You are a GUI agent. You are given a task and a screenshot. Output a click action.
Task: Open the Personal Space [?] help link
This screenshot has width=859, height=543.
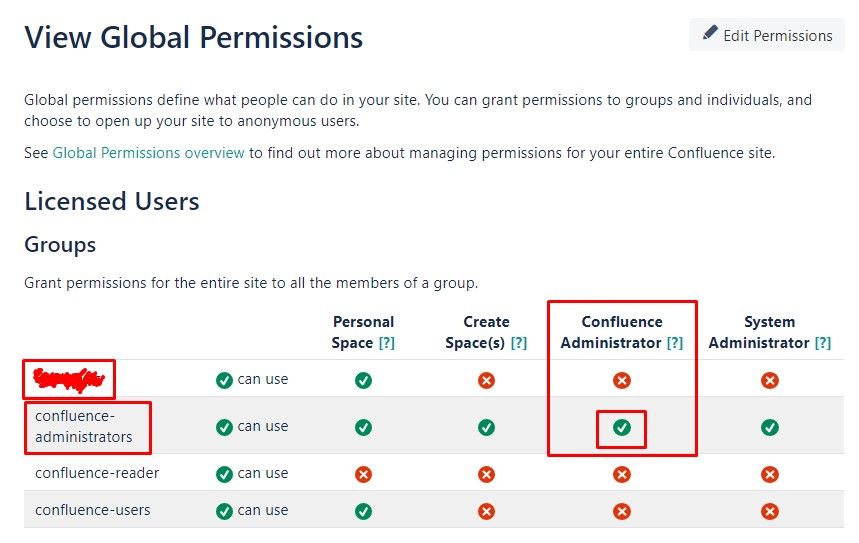386,343
